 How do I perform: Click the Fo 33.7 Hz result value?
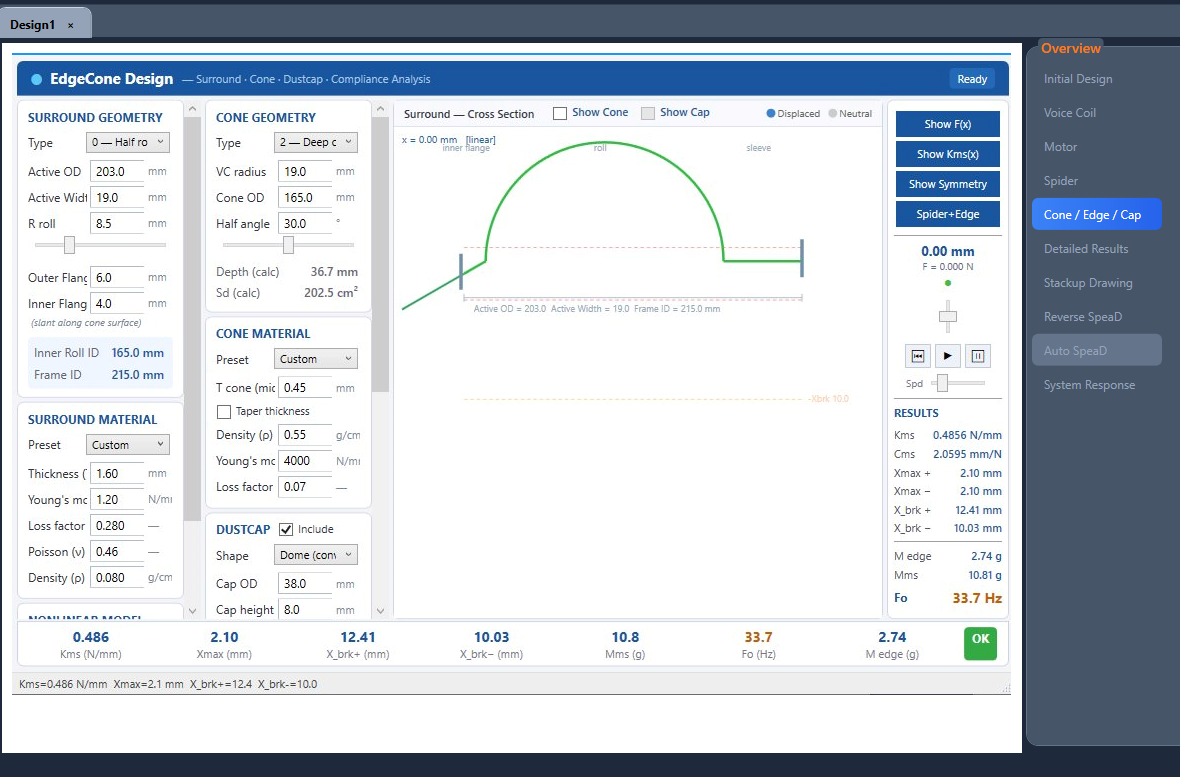pos(977,599)
